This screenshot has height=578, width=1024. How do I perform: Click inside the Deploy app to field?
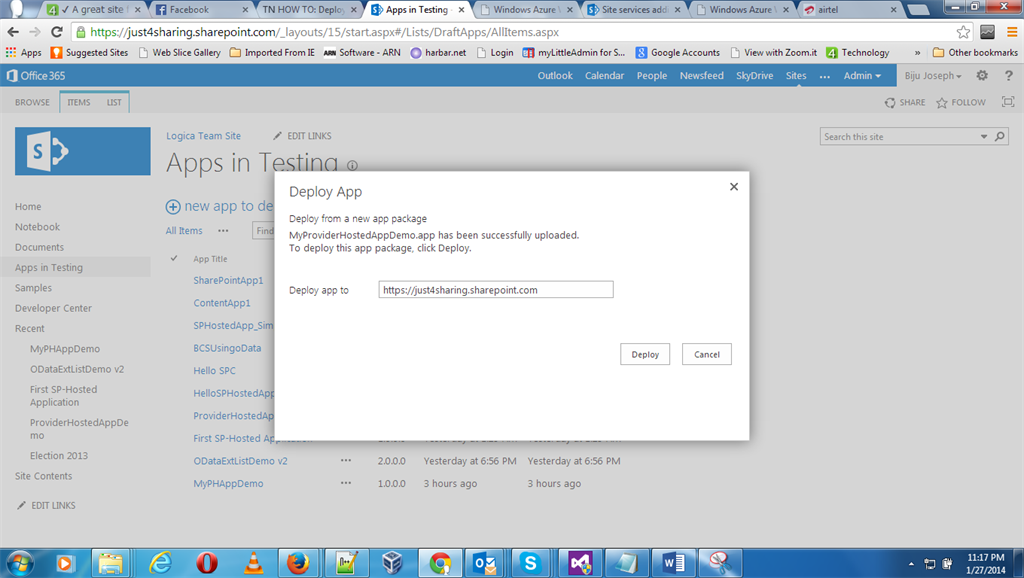click(x=495, y=289)
